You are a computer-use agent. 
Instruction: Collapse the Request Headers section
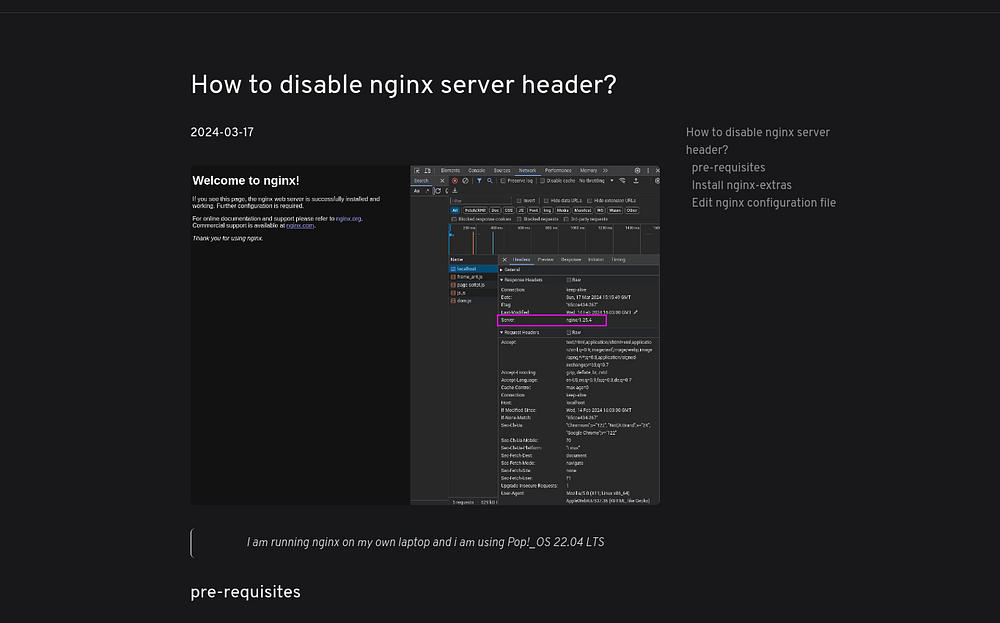coord(501,332)
